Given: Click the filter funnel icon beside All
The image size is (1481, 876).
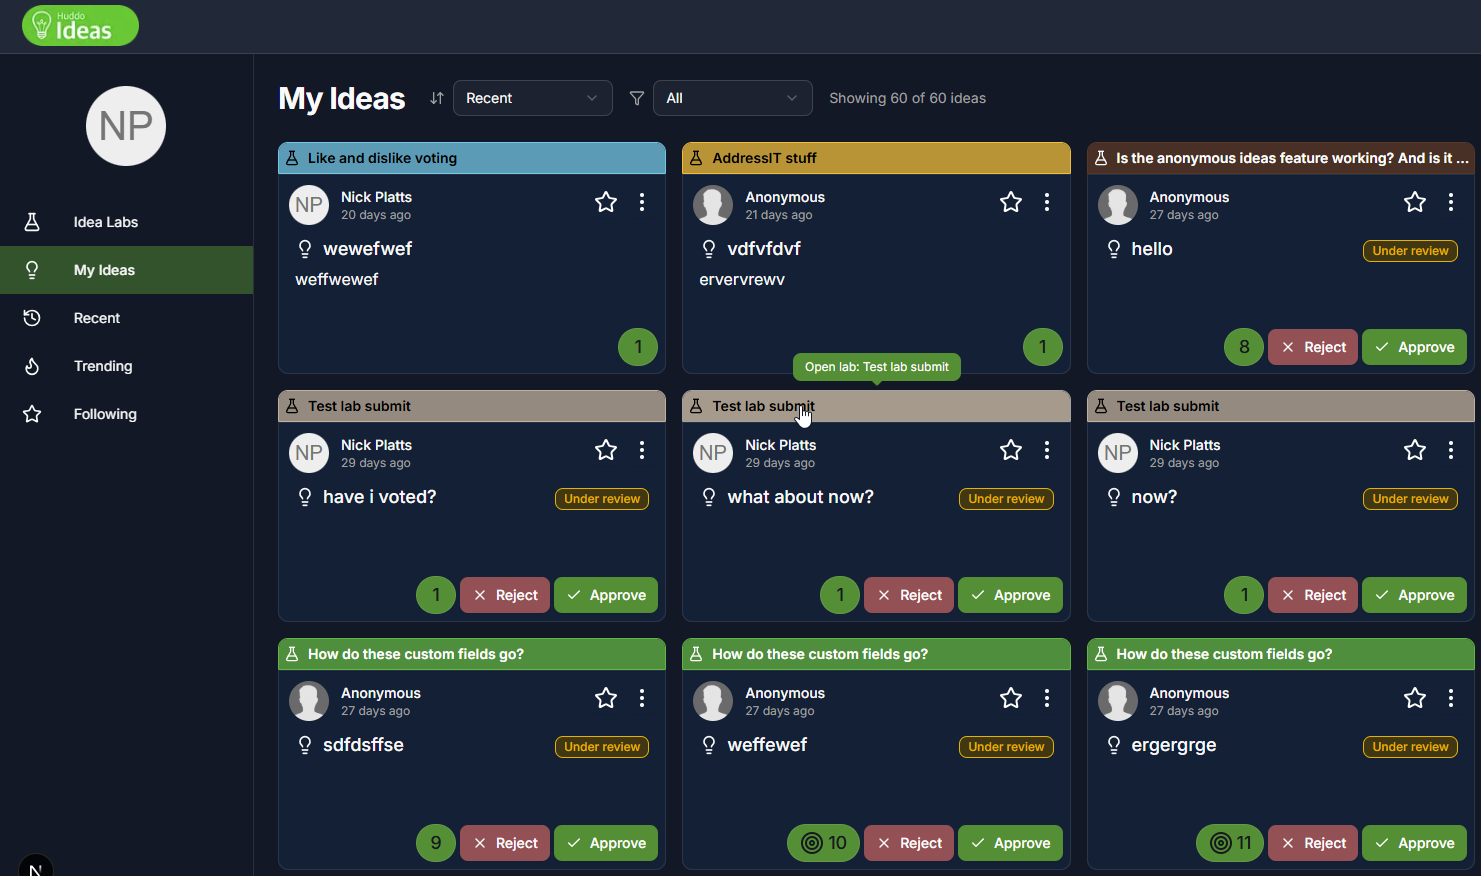Looking at the screenshot, I should (x=636, y=98).
